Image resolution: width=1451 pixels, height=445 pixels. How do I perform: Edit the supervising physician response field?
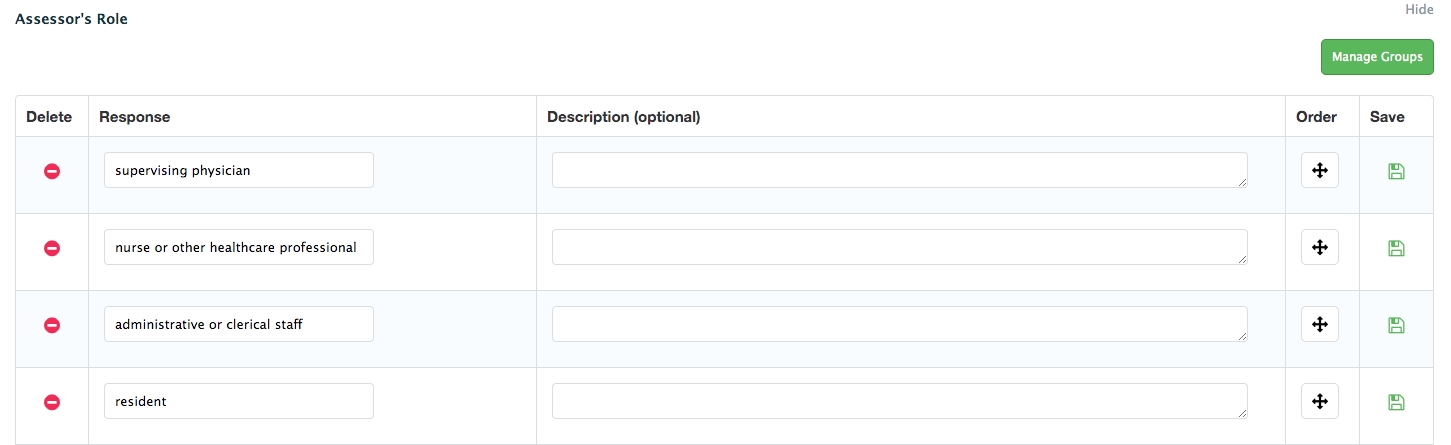click(x=238, y=170)
